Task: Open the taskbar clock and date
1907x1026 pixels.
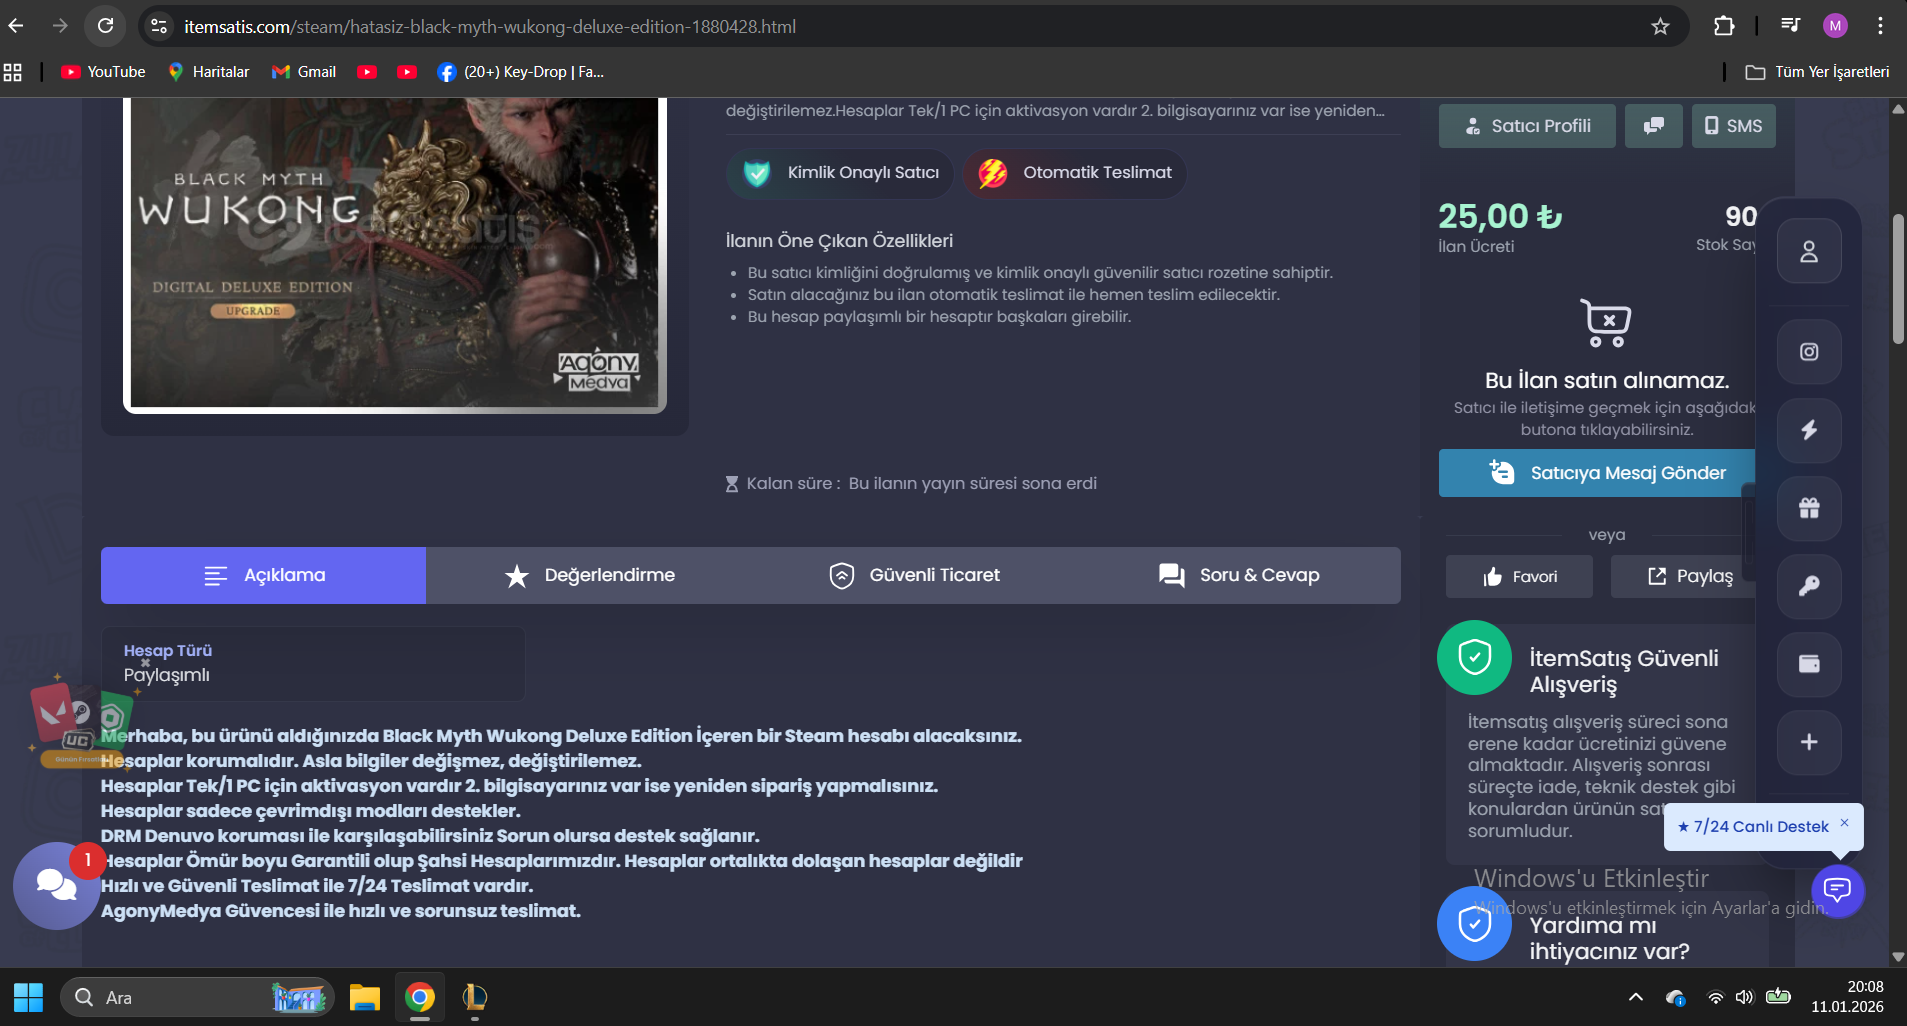Action: pyautogui.click(x=1847, y=997)
